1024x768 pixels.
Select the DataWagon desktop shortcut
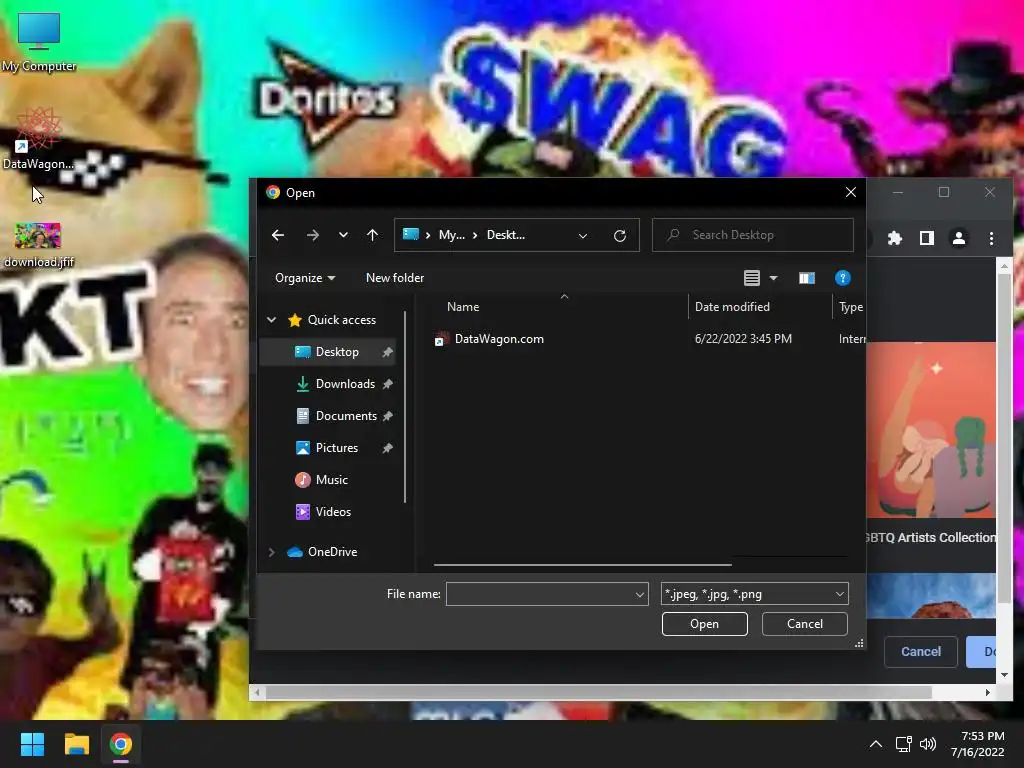point(38,139)
